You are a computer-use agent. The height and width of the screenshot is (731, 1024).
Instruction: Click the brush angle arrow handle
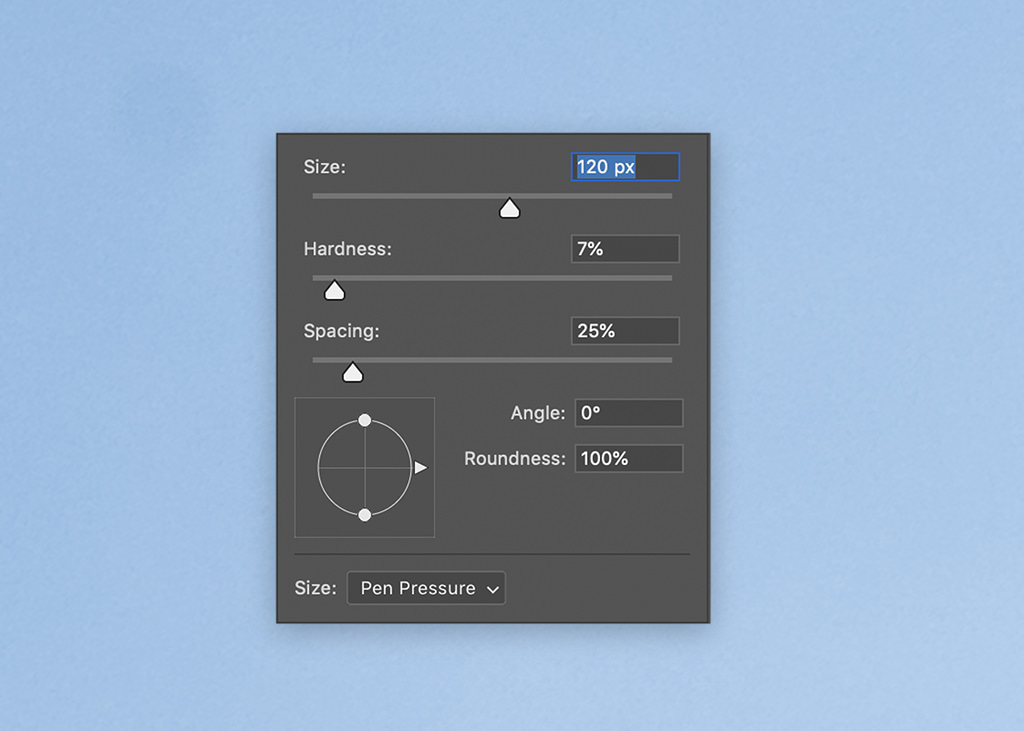421,468
